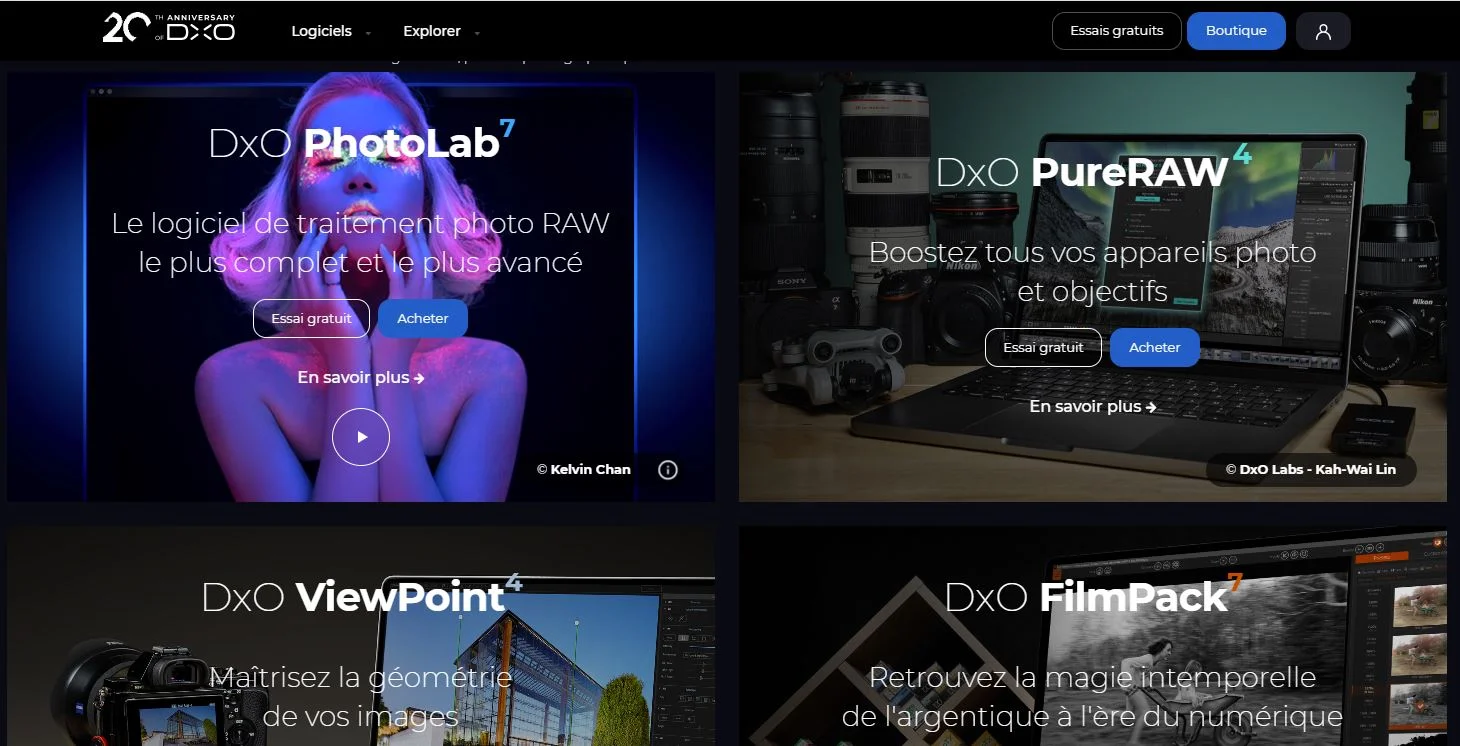Play the PhotoLab video
Screen dimensions: 1460x746
361,437
